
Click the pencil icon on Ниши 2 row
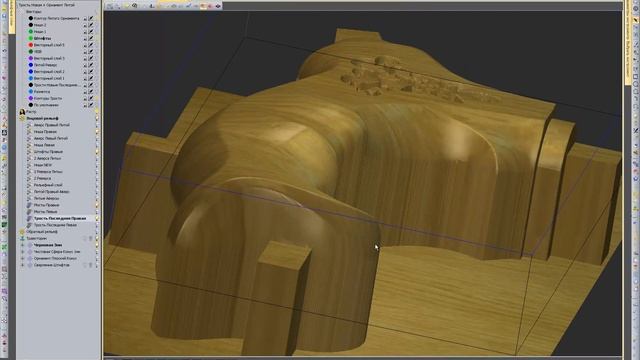click(91, 25)
